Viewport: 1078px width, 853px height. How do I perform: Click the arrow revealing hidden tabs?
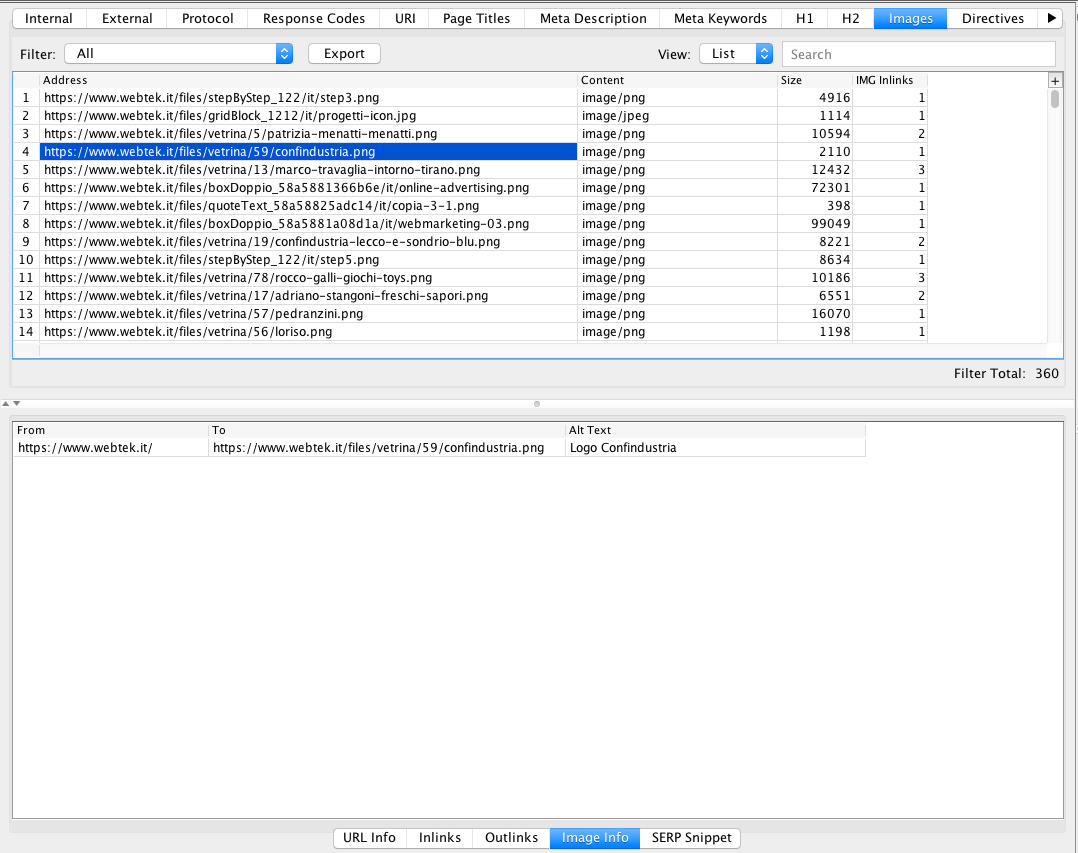click(1052, 17)
